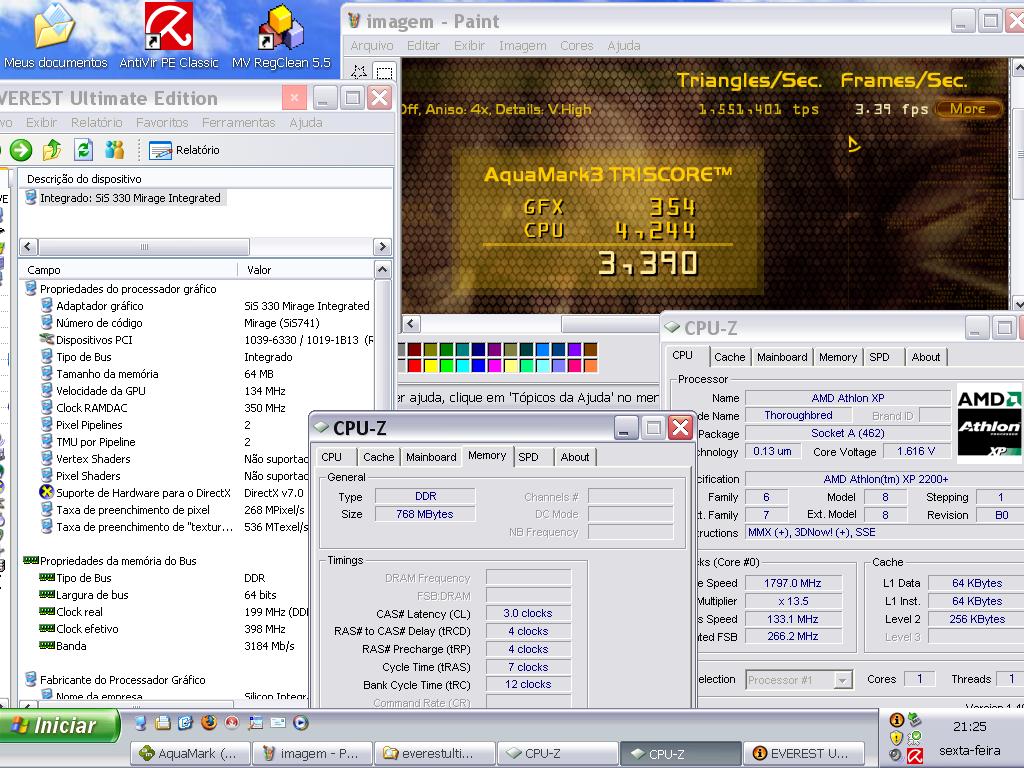Click the green forward arrow in EVEREST toolbar

tap(20, 150)
